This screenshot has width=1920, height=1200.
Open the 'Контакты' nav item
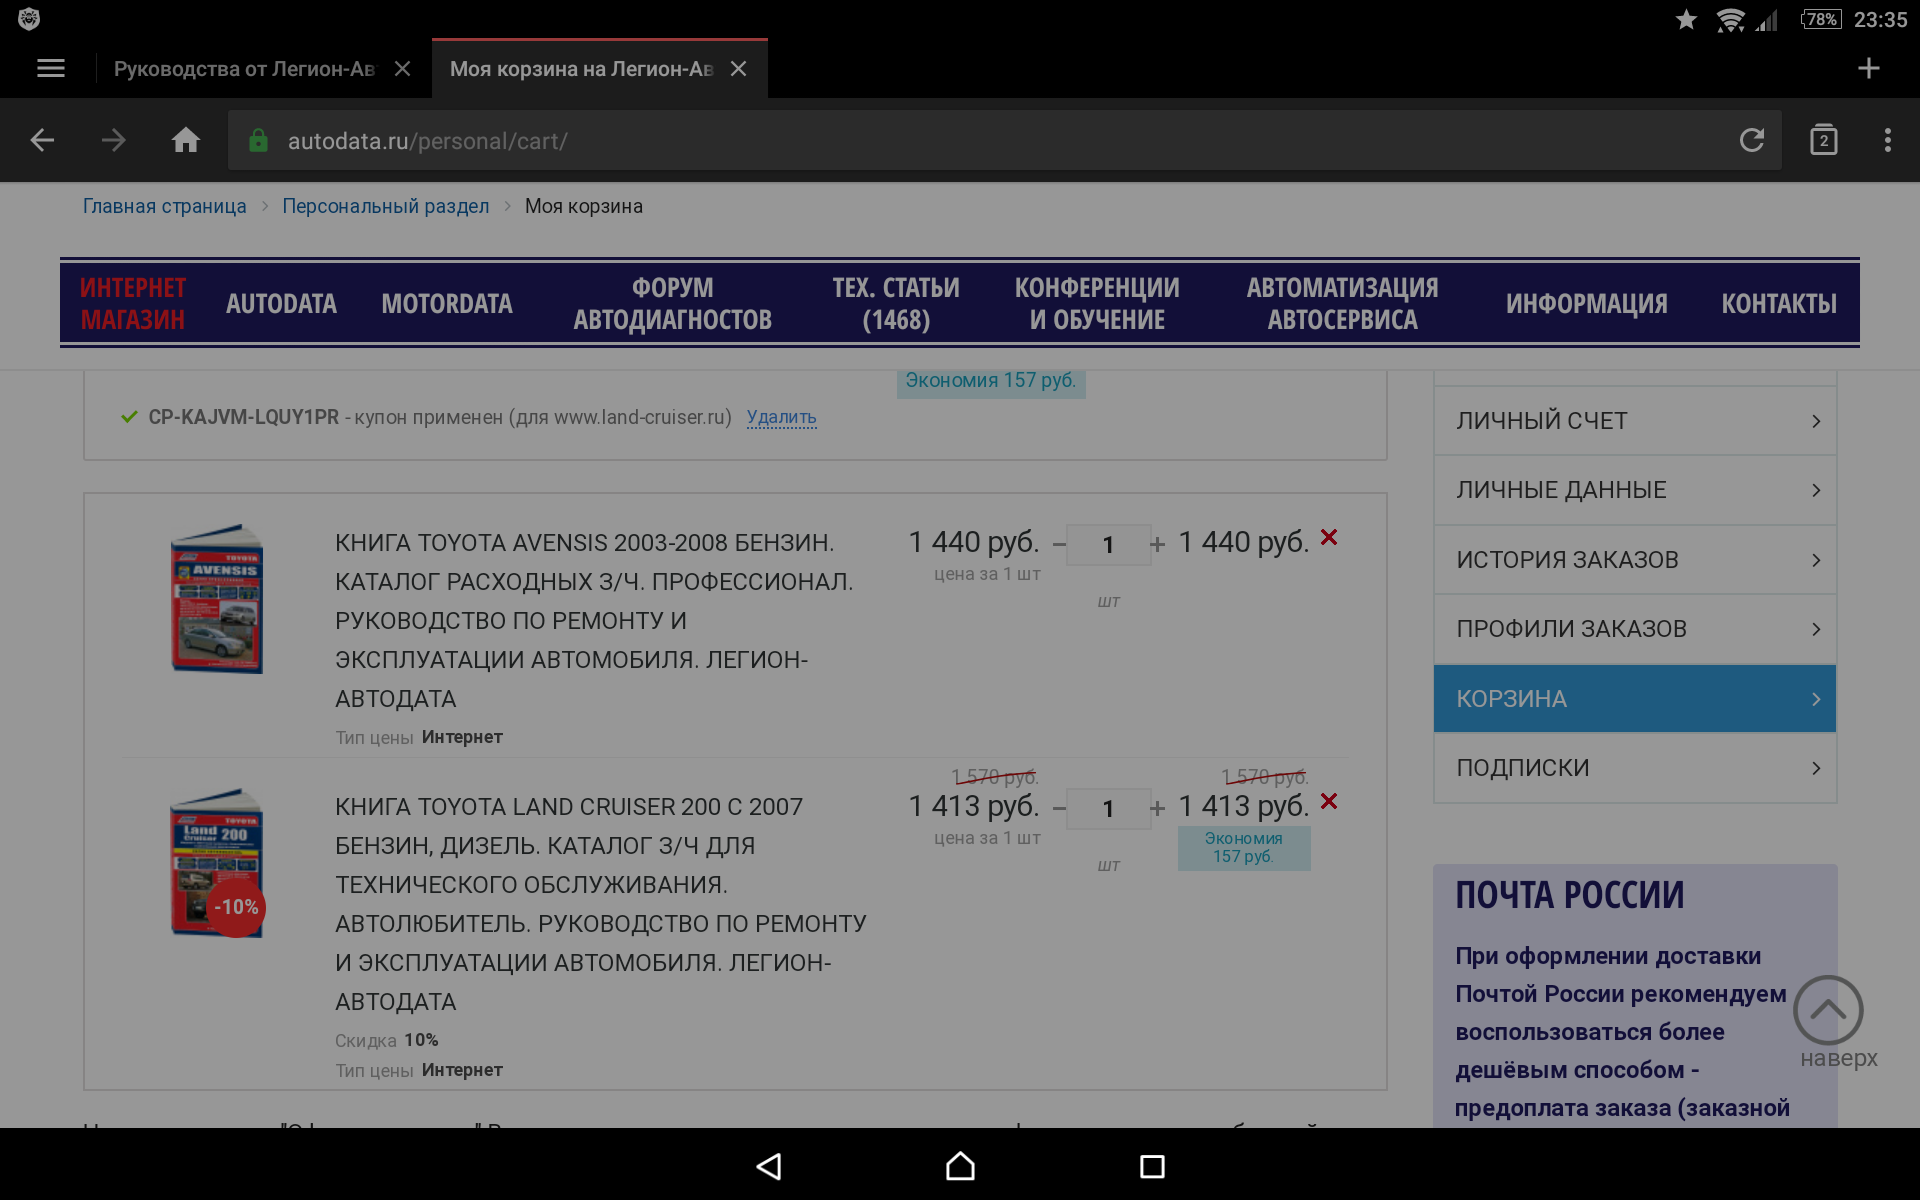coord(1779,303)
